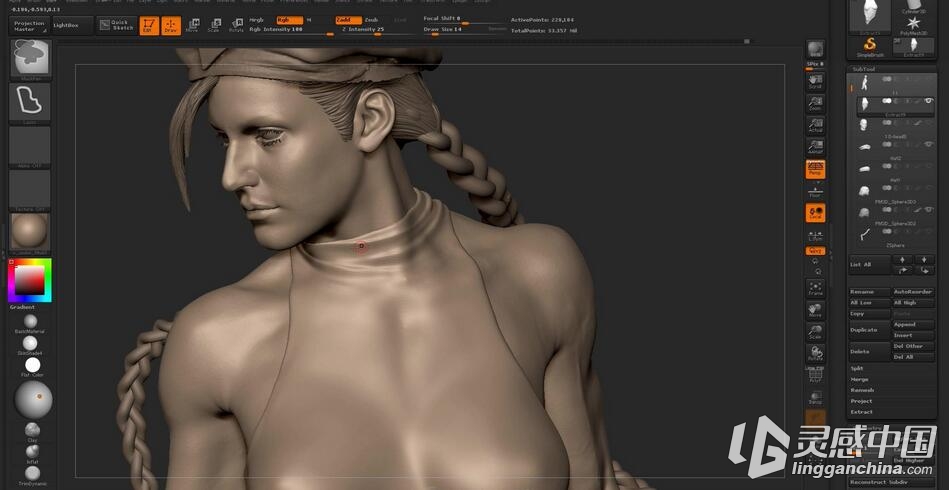
Task: Toggle Persp perspective mode
Action: click(x=815, y=169)
